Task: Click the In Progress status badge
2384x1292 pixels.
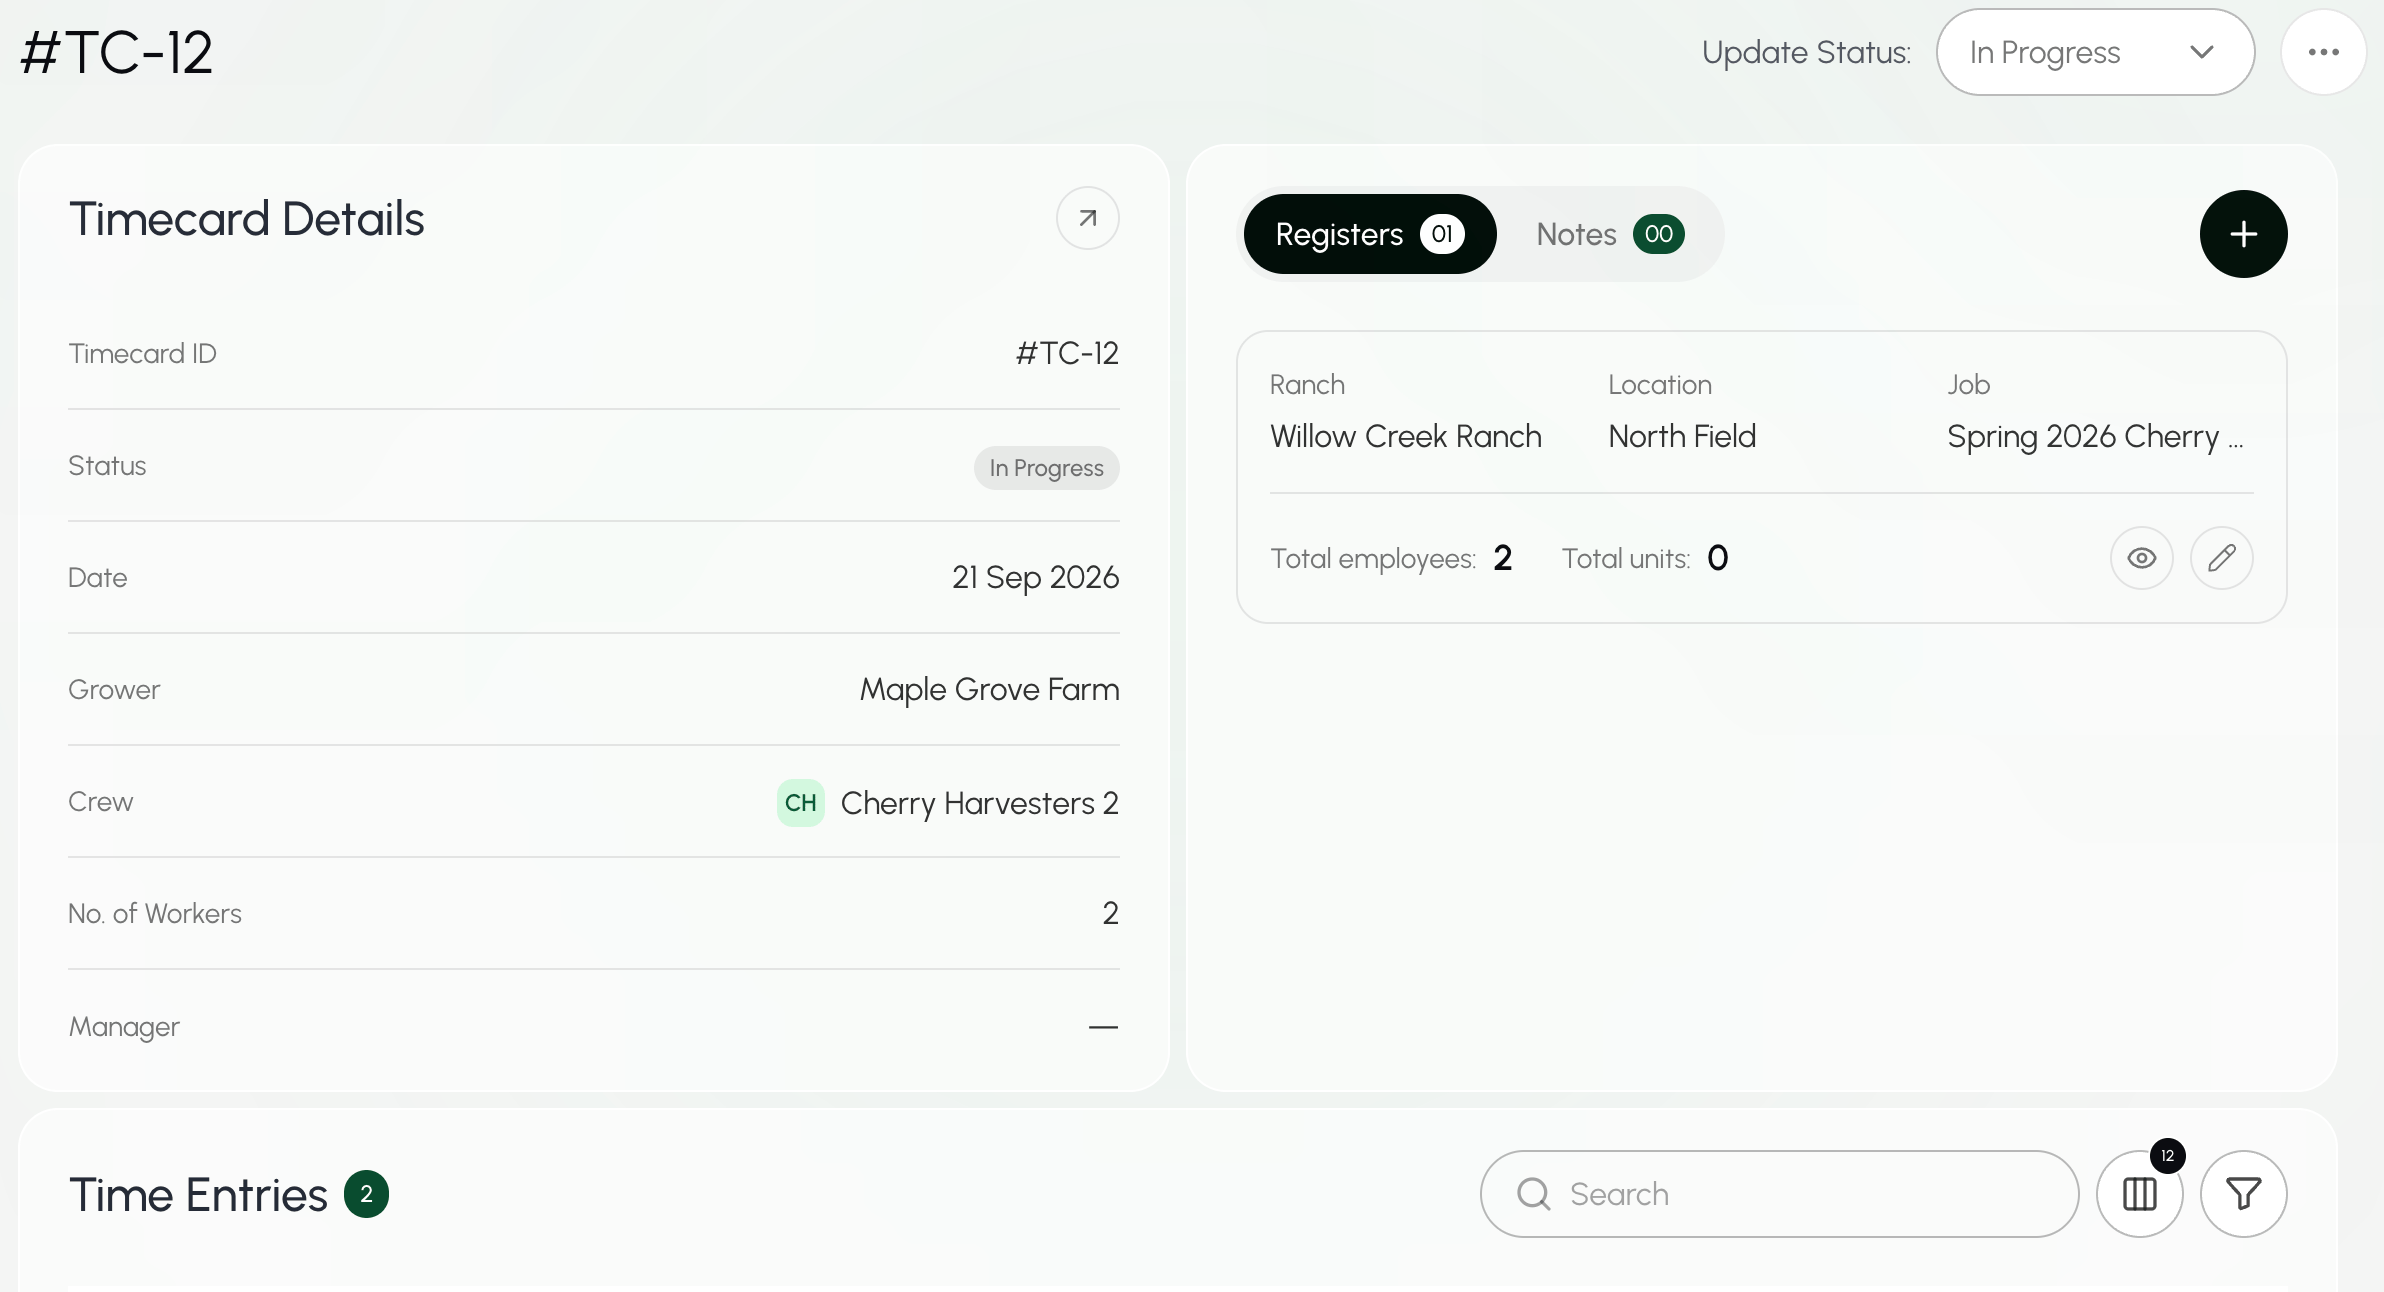Action: (x=1046, y=468)
